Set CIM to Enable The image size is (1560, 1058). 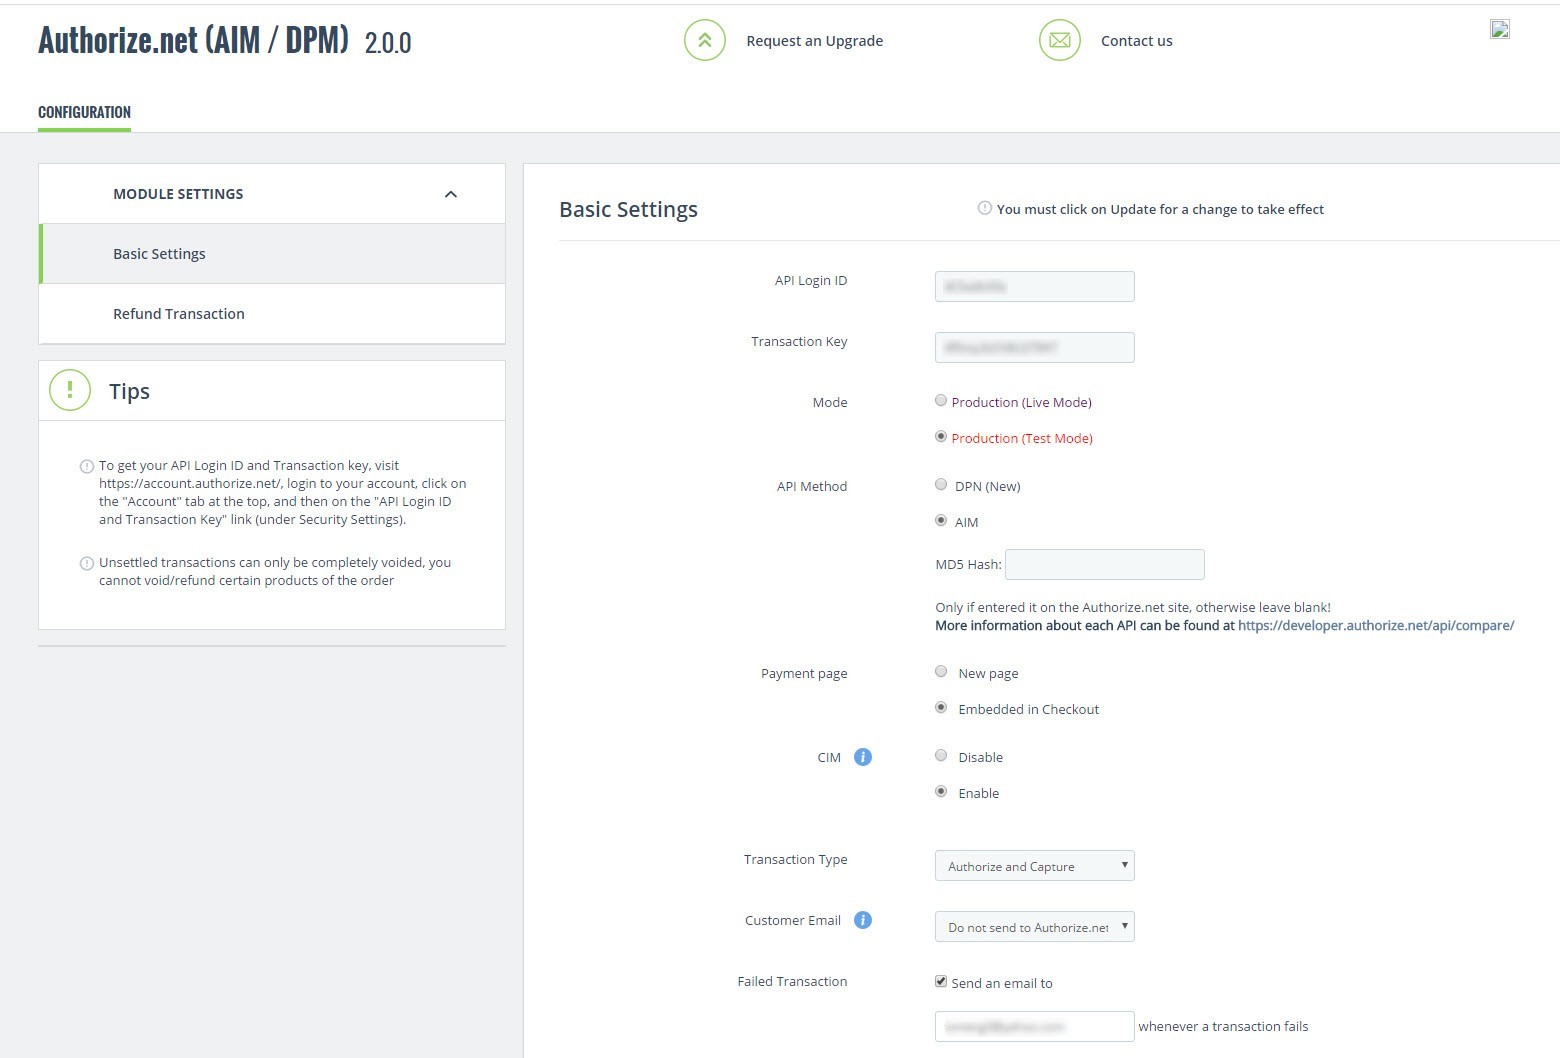(941, 791)
